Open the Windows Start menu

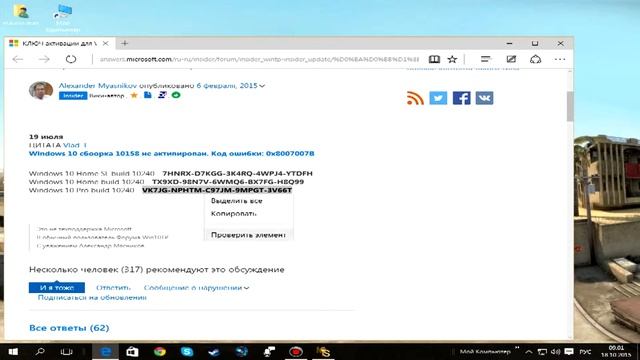coord(13,351)
